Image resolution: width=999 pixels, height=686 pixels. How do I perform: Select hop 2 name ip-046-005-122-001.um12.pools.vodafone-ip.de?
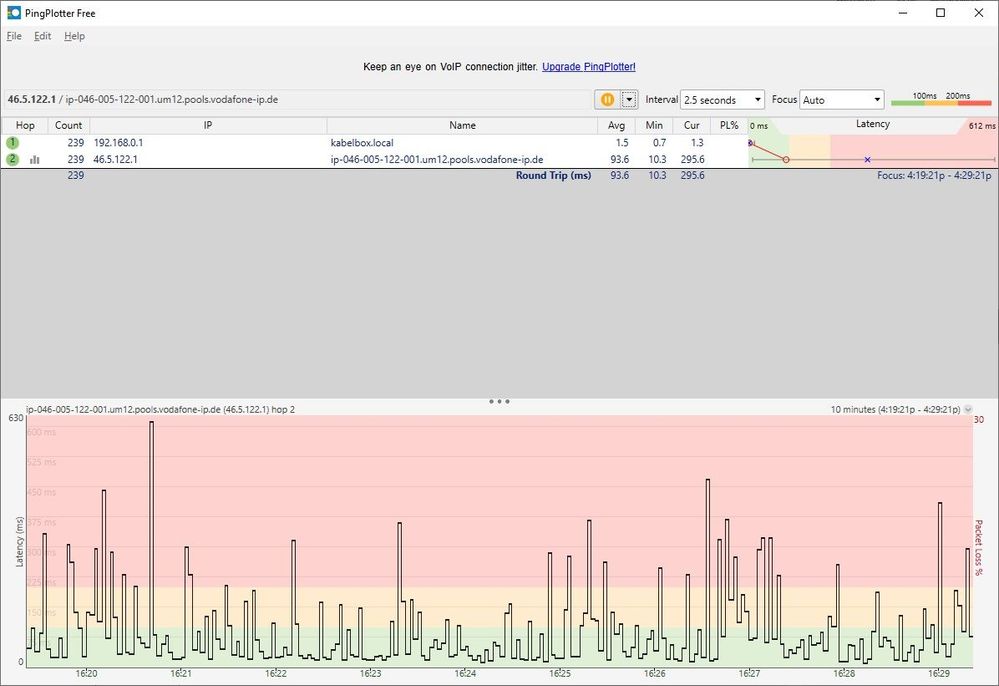point(436,159)
